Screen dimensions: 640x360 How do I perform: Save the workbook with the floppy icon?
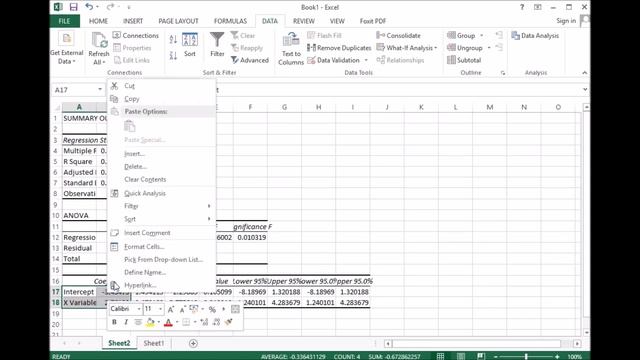tap(73, 7)
